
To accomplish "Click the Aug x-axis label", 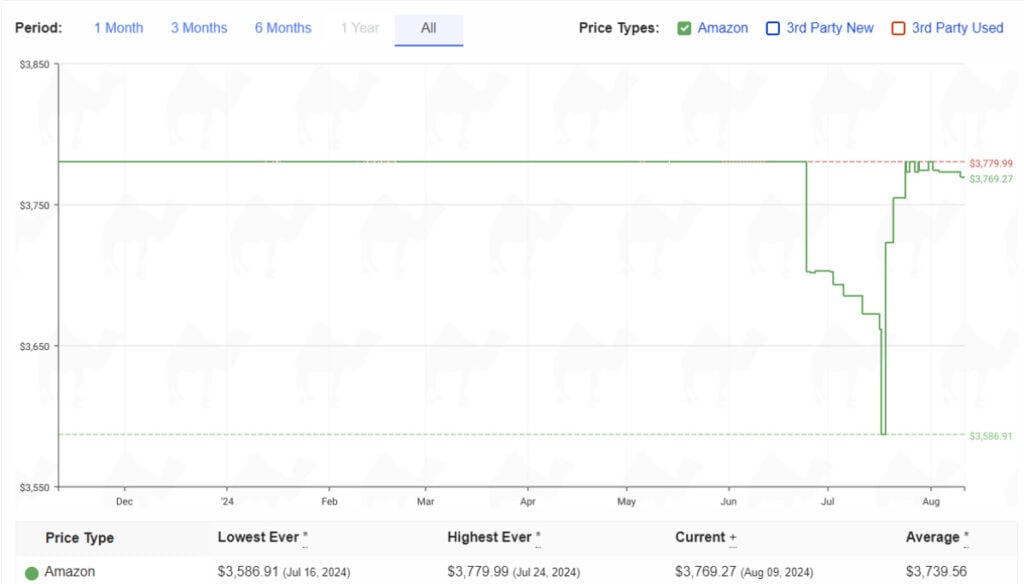I will [931, 502].
